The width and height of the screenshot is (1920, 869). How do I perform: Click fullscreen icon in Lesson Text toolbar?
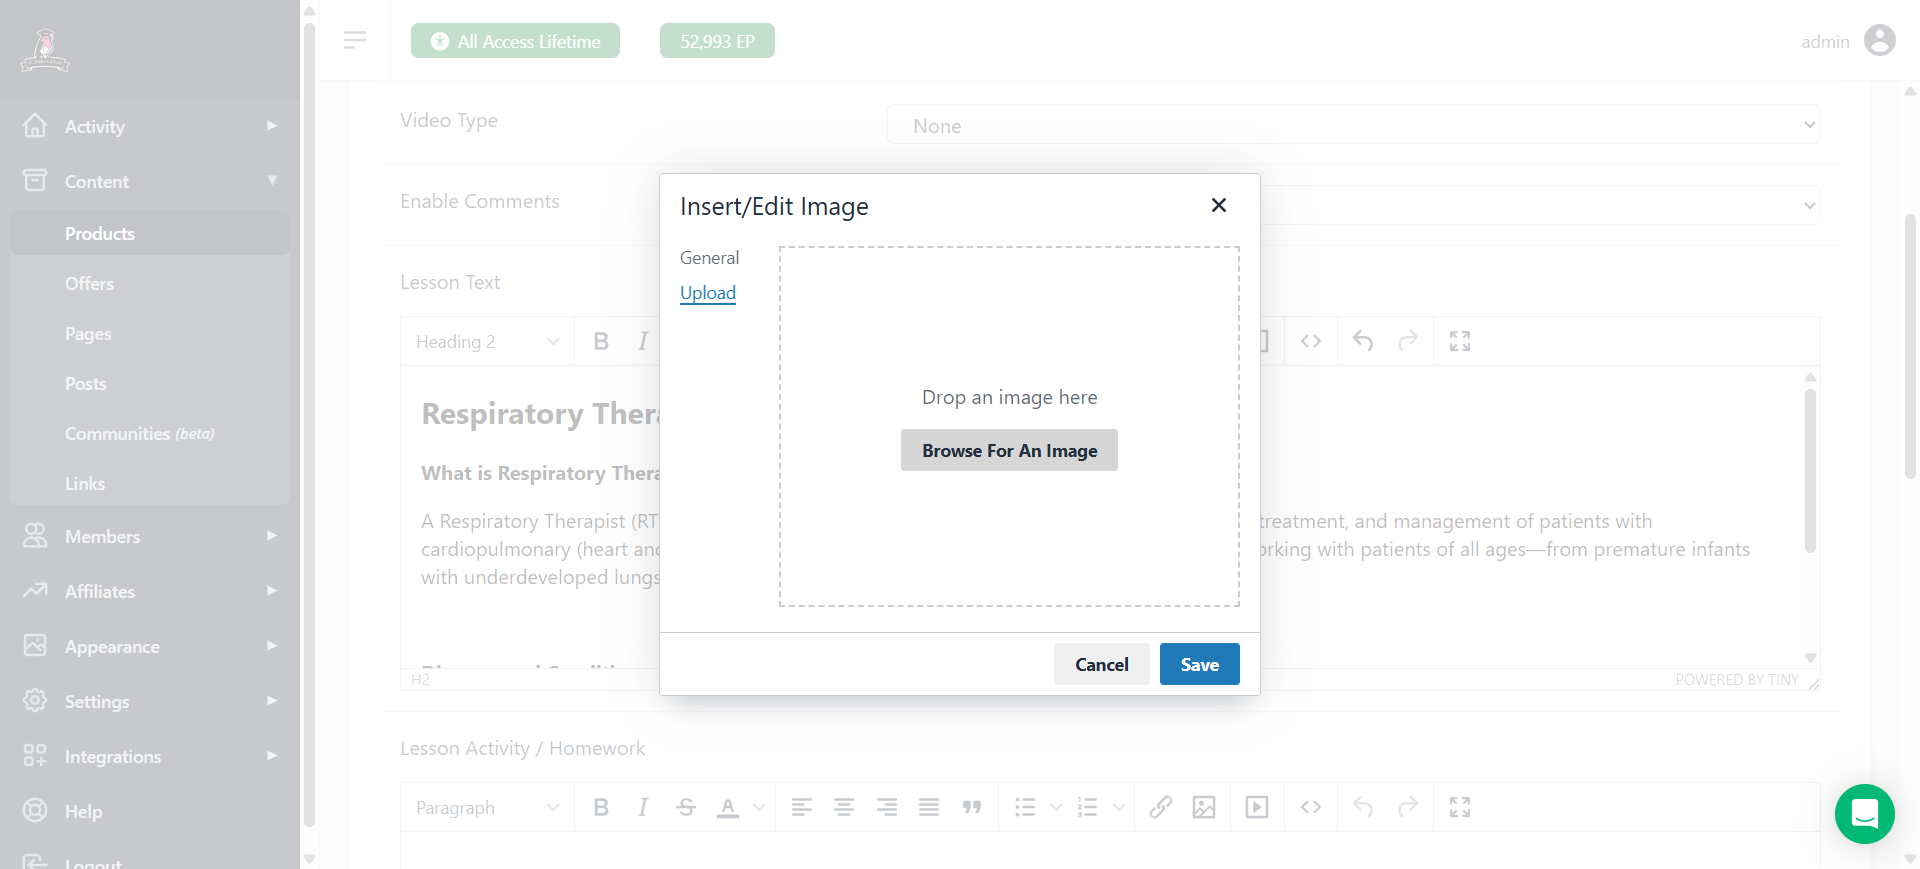point(1460,341)
